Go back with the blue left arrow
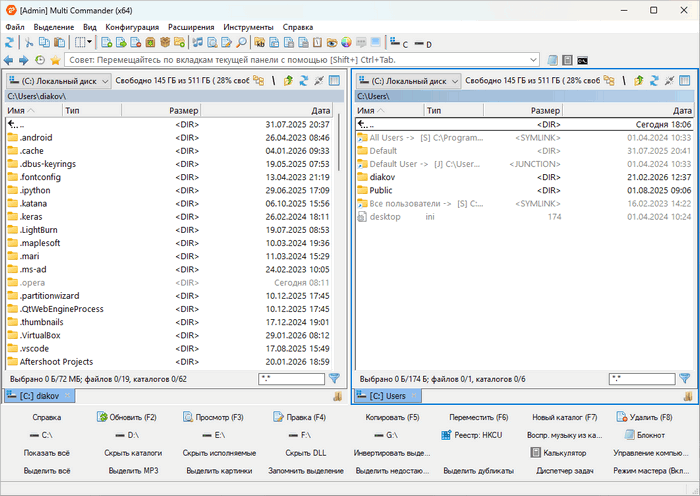Screen dimensions: 700x496 (x=8, y=60)
